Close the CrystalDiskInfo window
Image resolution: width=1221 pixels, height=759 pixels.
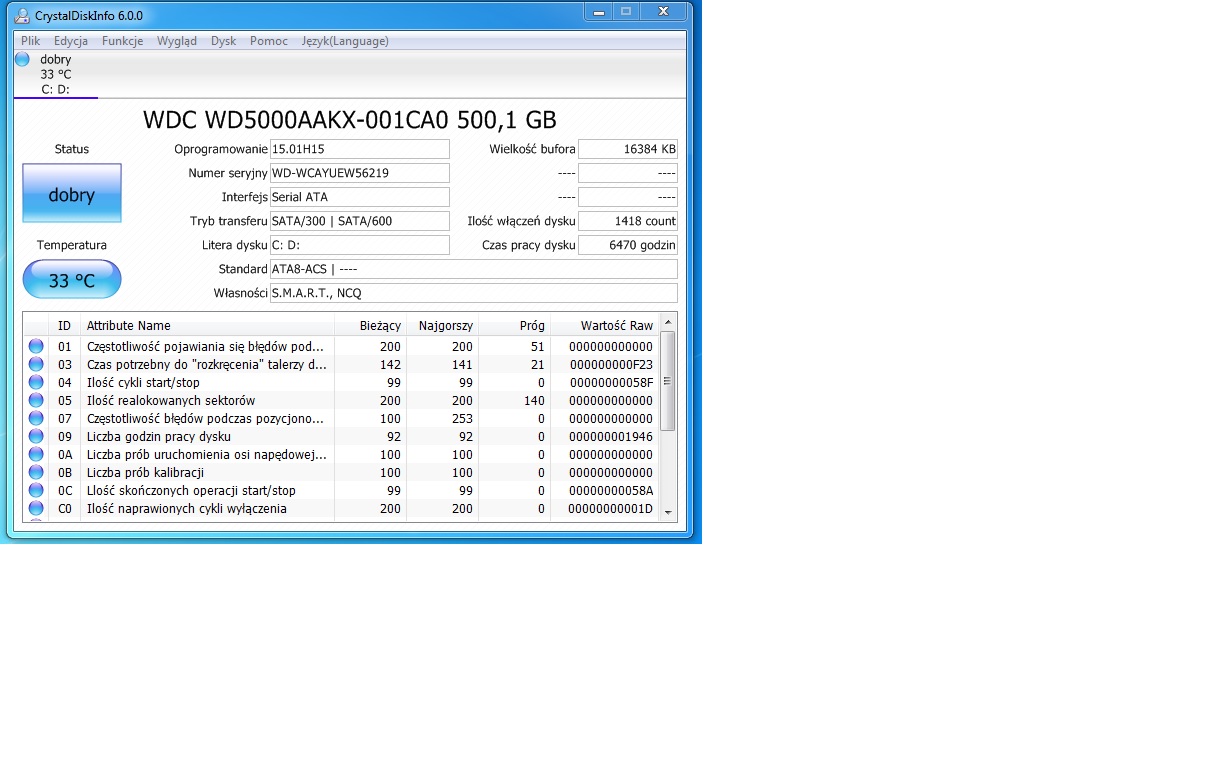pos(664,11)
